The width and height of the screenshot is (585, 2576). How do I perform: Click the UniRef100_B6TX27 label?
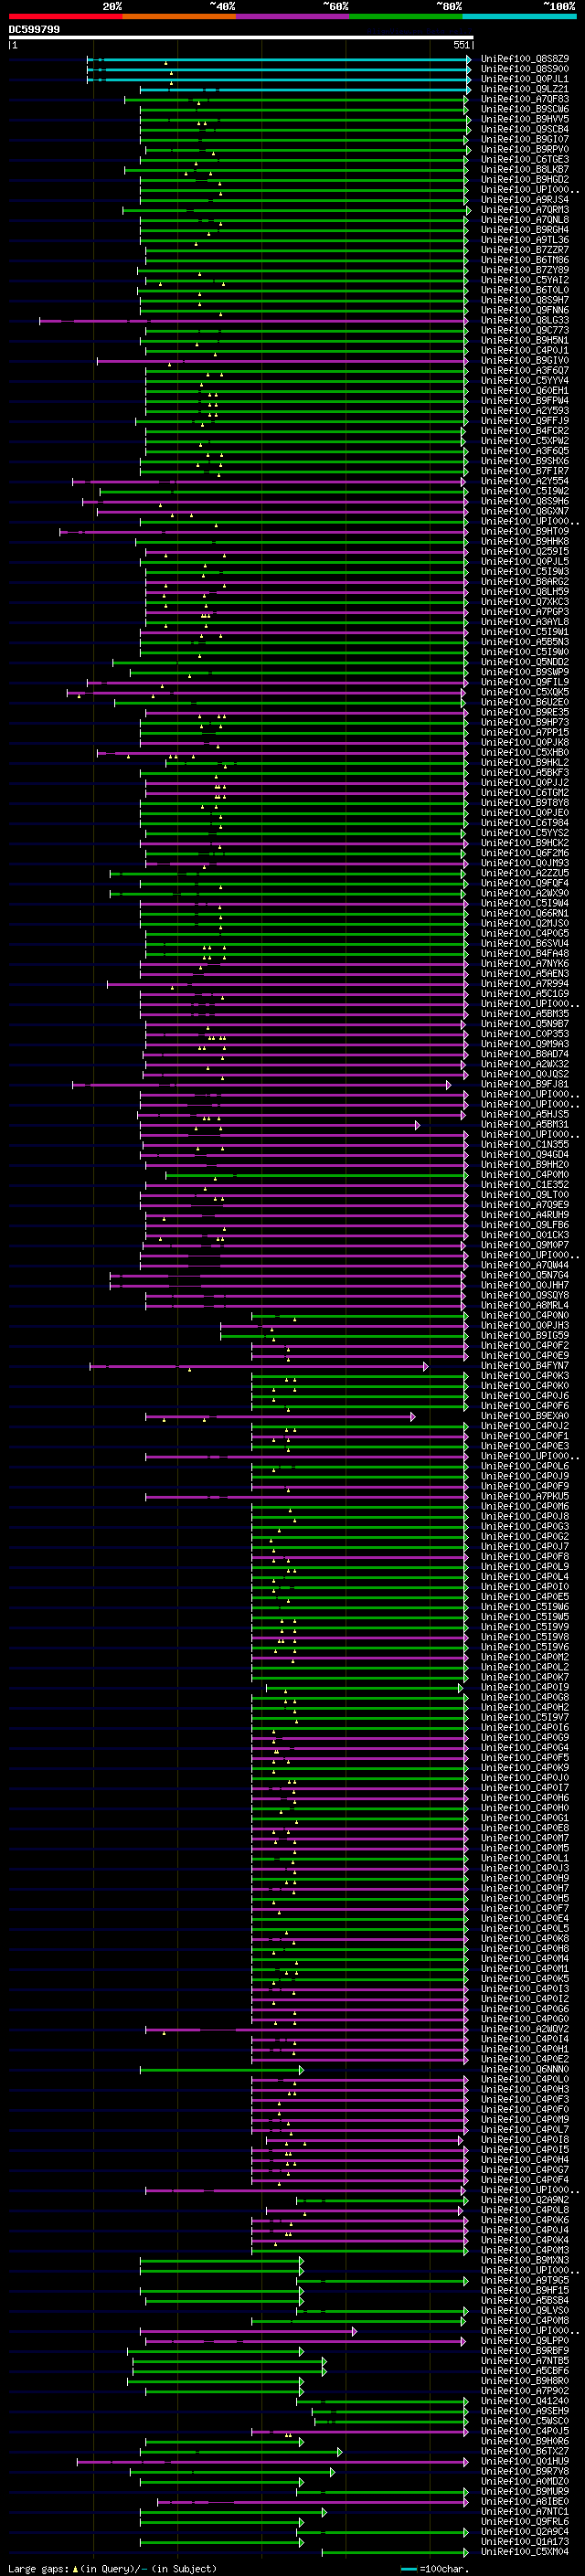525,2452
